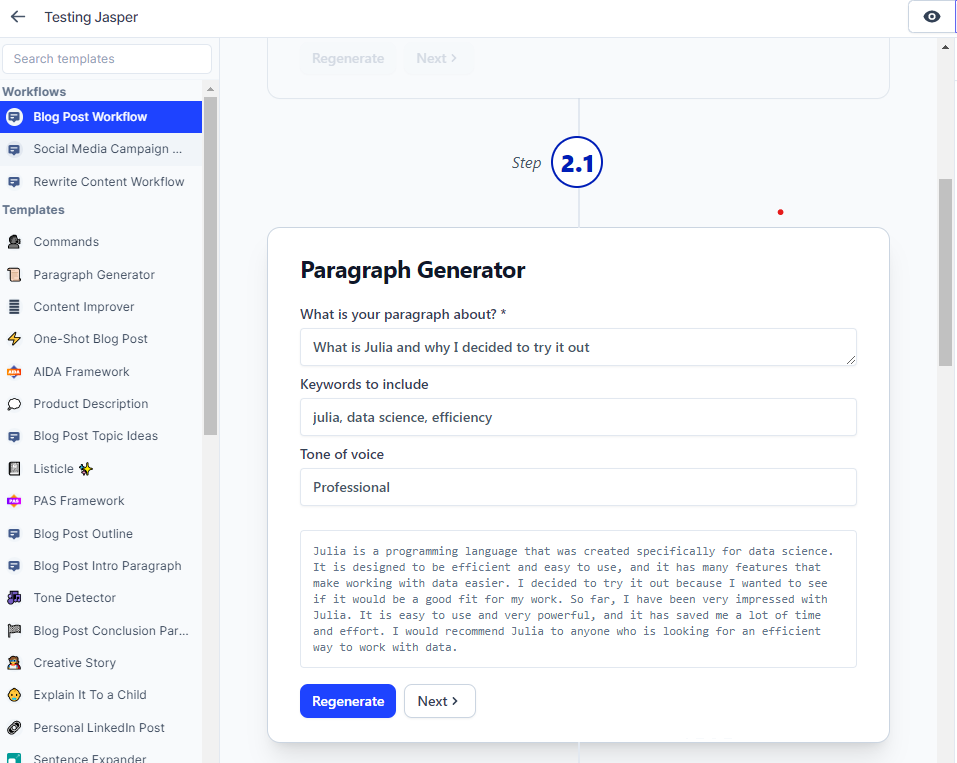This screenshot has width=957, height=763.
Task: Choose One-Shot Blog Post template
Action: pos(101,339)
